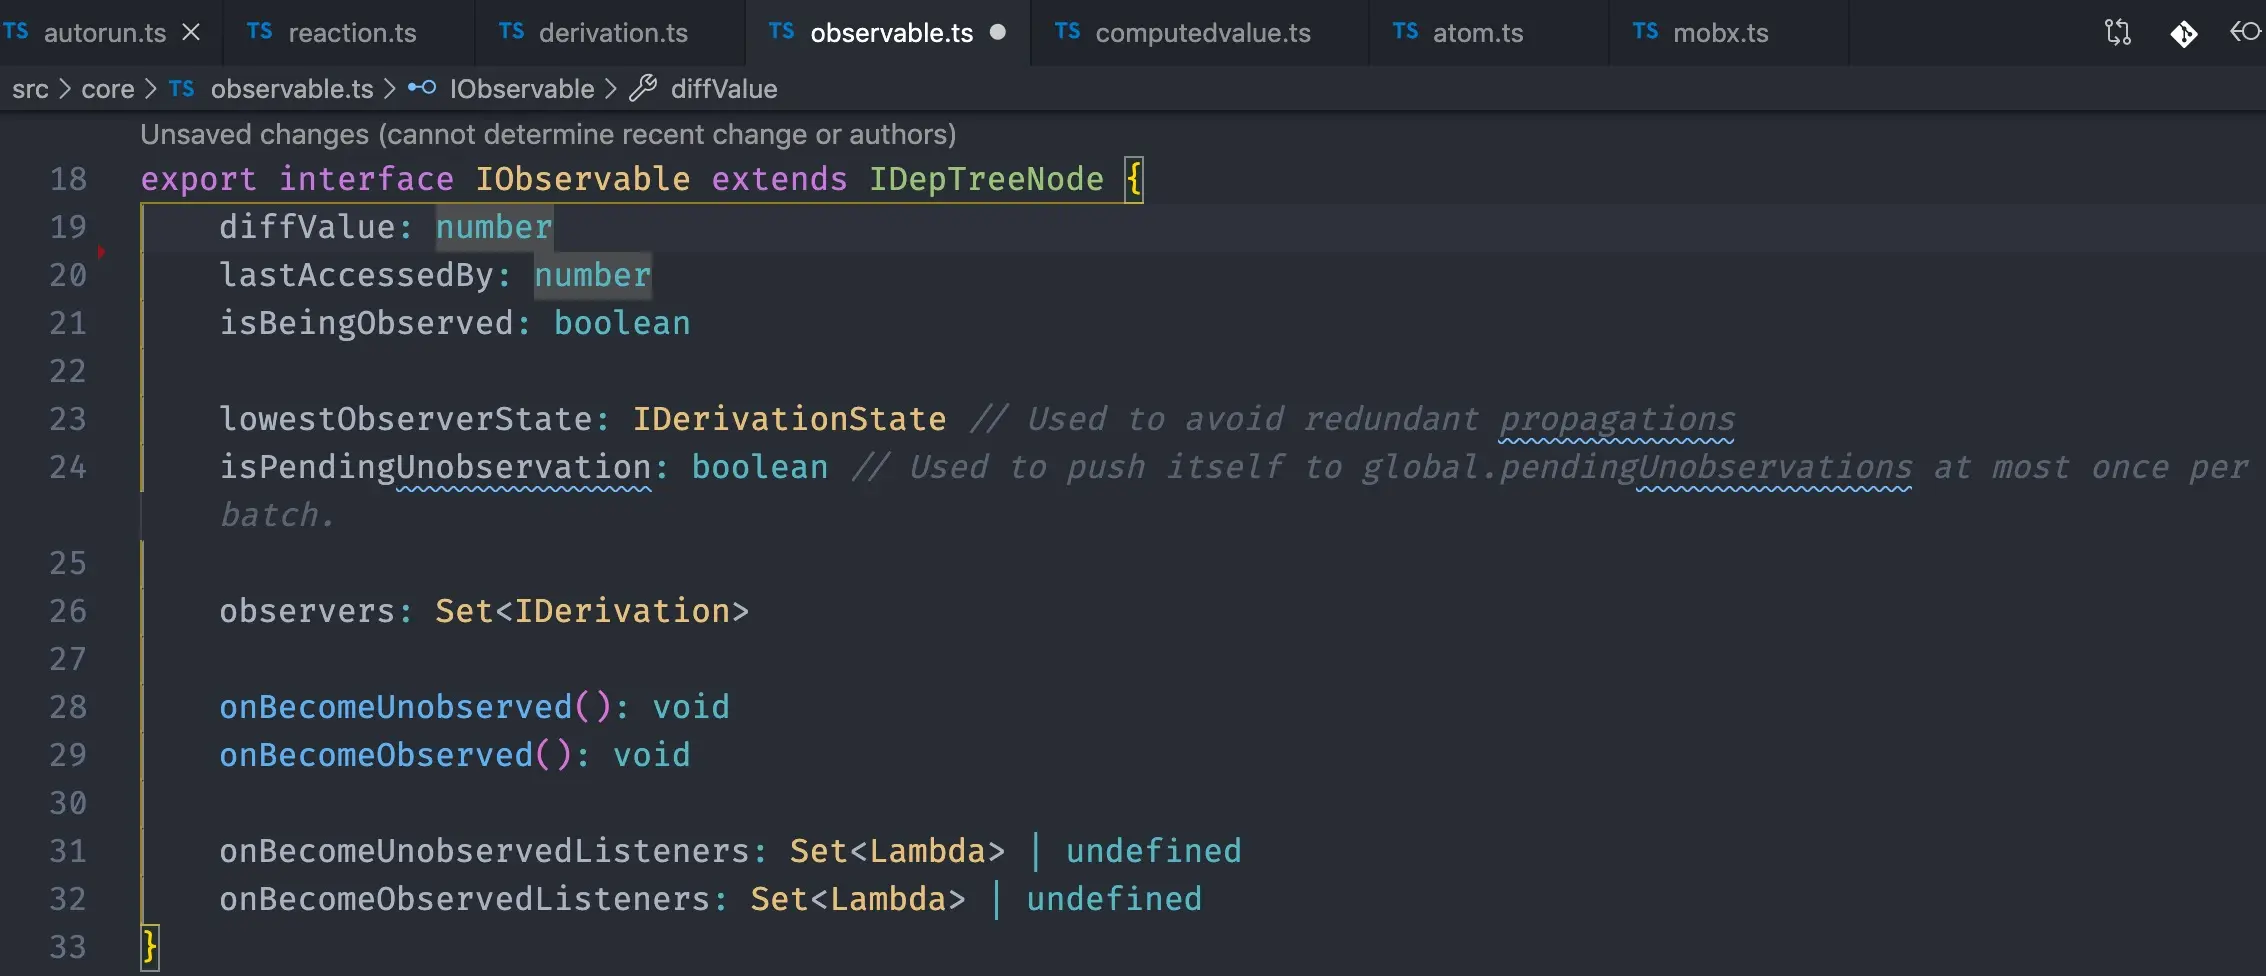
Task: Click the Open Changes compare icon top right
Action: pyautogui.click(x=2117, y=33)
